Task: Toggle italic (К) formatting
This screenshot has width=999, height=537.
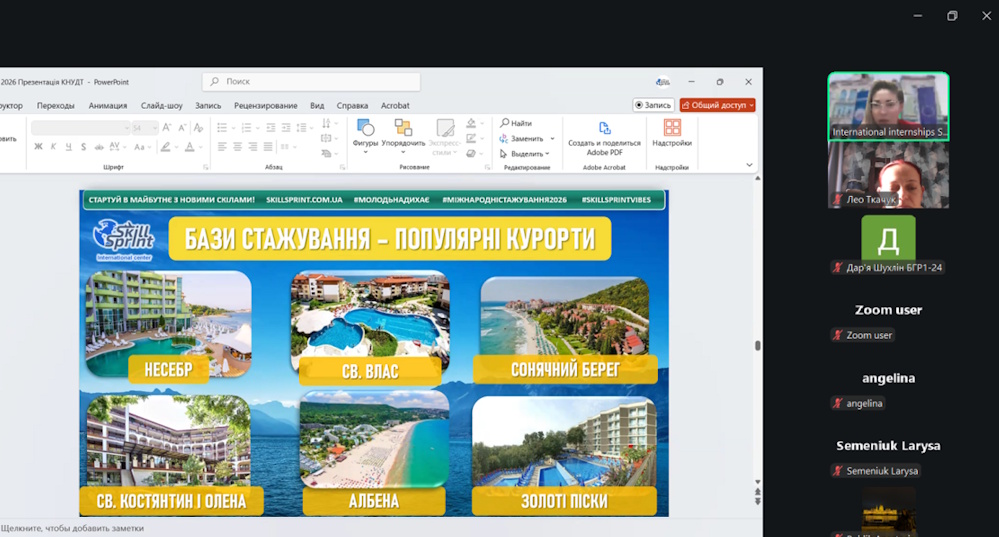Action: pyautogui.click(x=54, y=147)
